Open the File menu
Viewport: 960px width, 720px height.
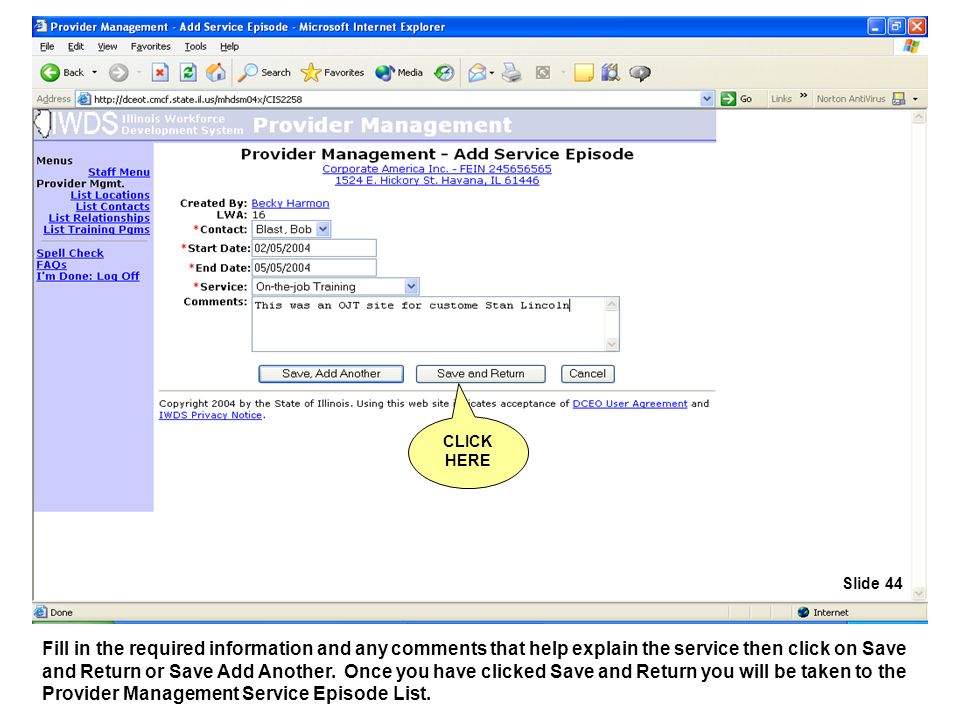coord(47,47)
